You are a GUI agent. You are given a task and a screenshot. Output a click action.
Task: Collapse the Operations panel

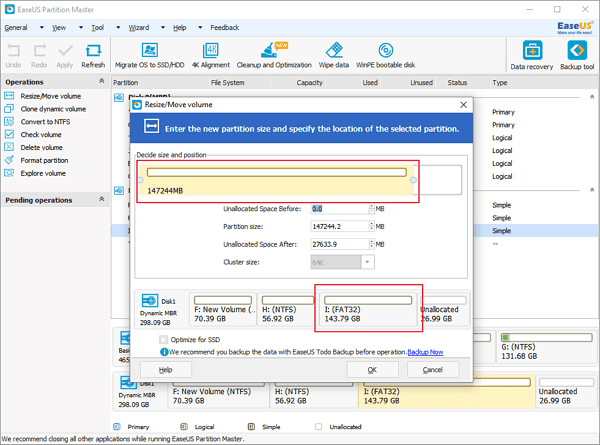coord(101,81)
